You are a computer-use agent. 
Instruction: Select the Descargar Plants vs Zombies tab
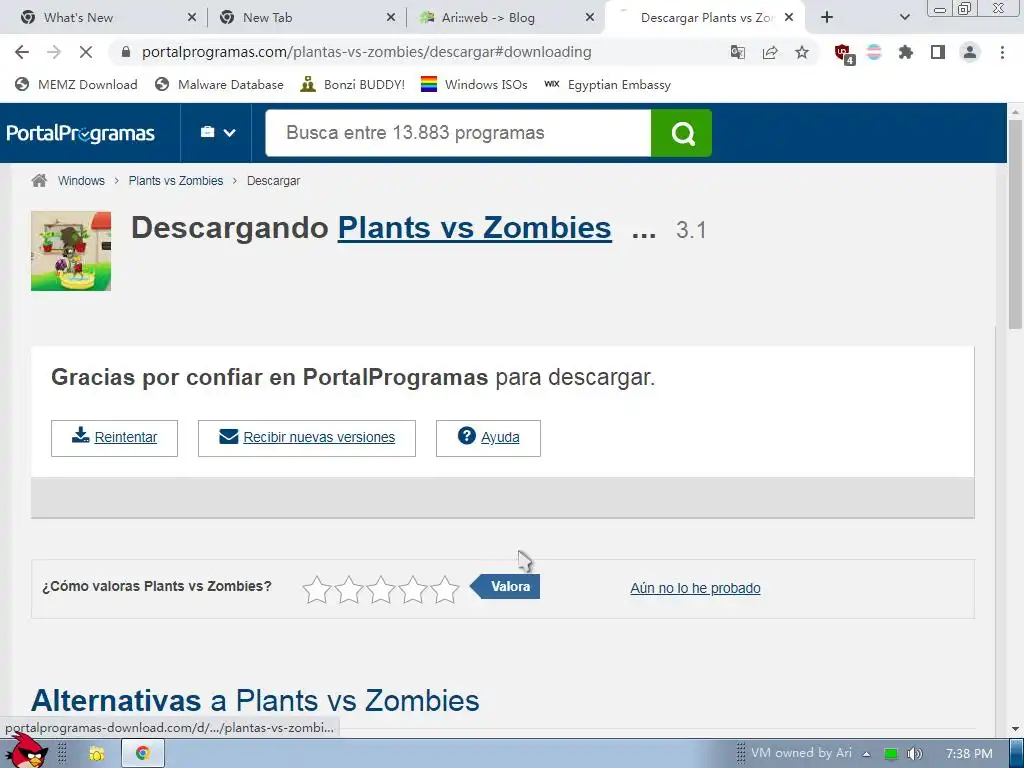[x=705, y=18]
